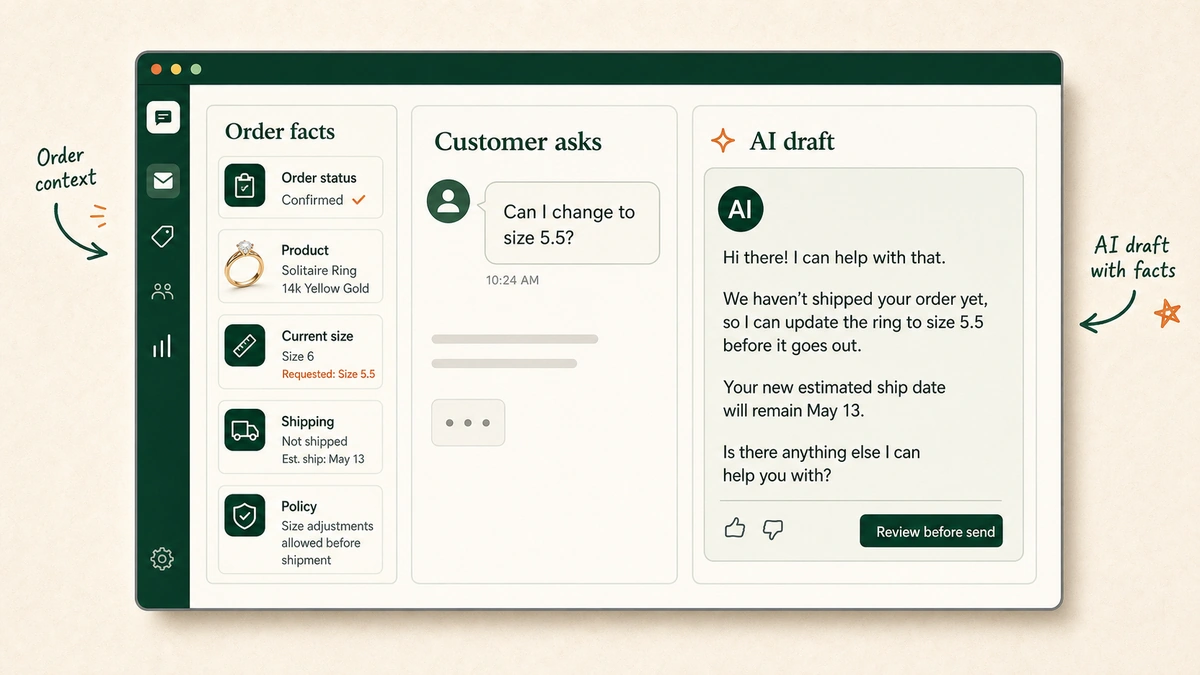This screenshot has width=1200, height=675.
Task: Open the analytics bar chart icon
Action: [162, 347]
